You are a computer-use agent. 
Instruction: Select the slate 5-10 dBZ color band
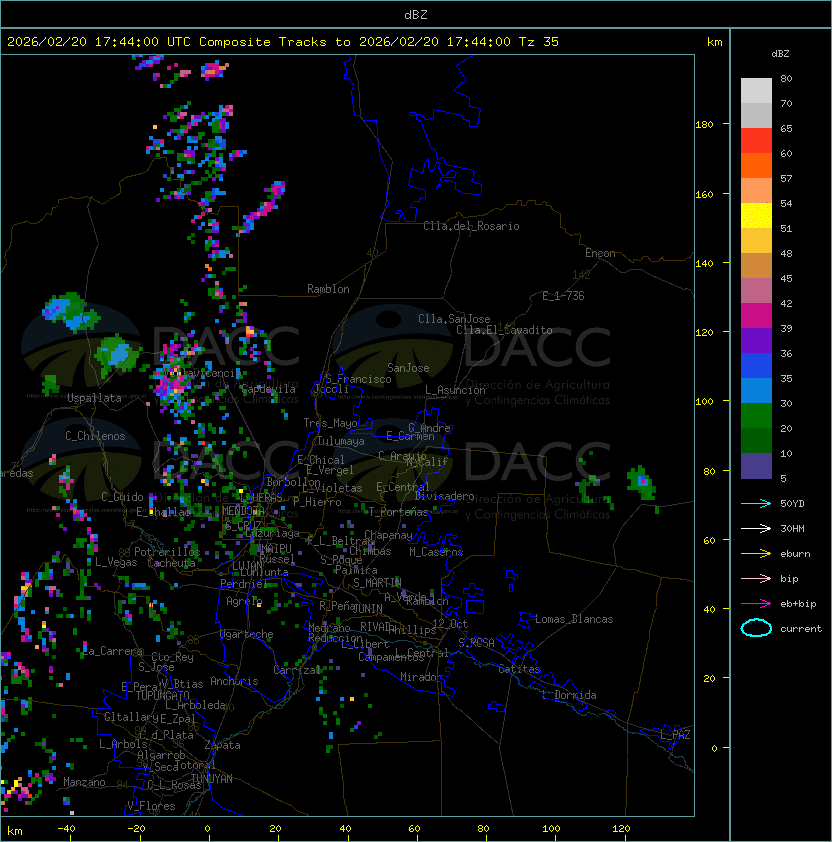[x=756, y=466]
